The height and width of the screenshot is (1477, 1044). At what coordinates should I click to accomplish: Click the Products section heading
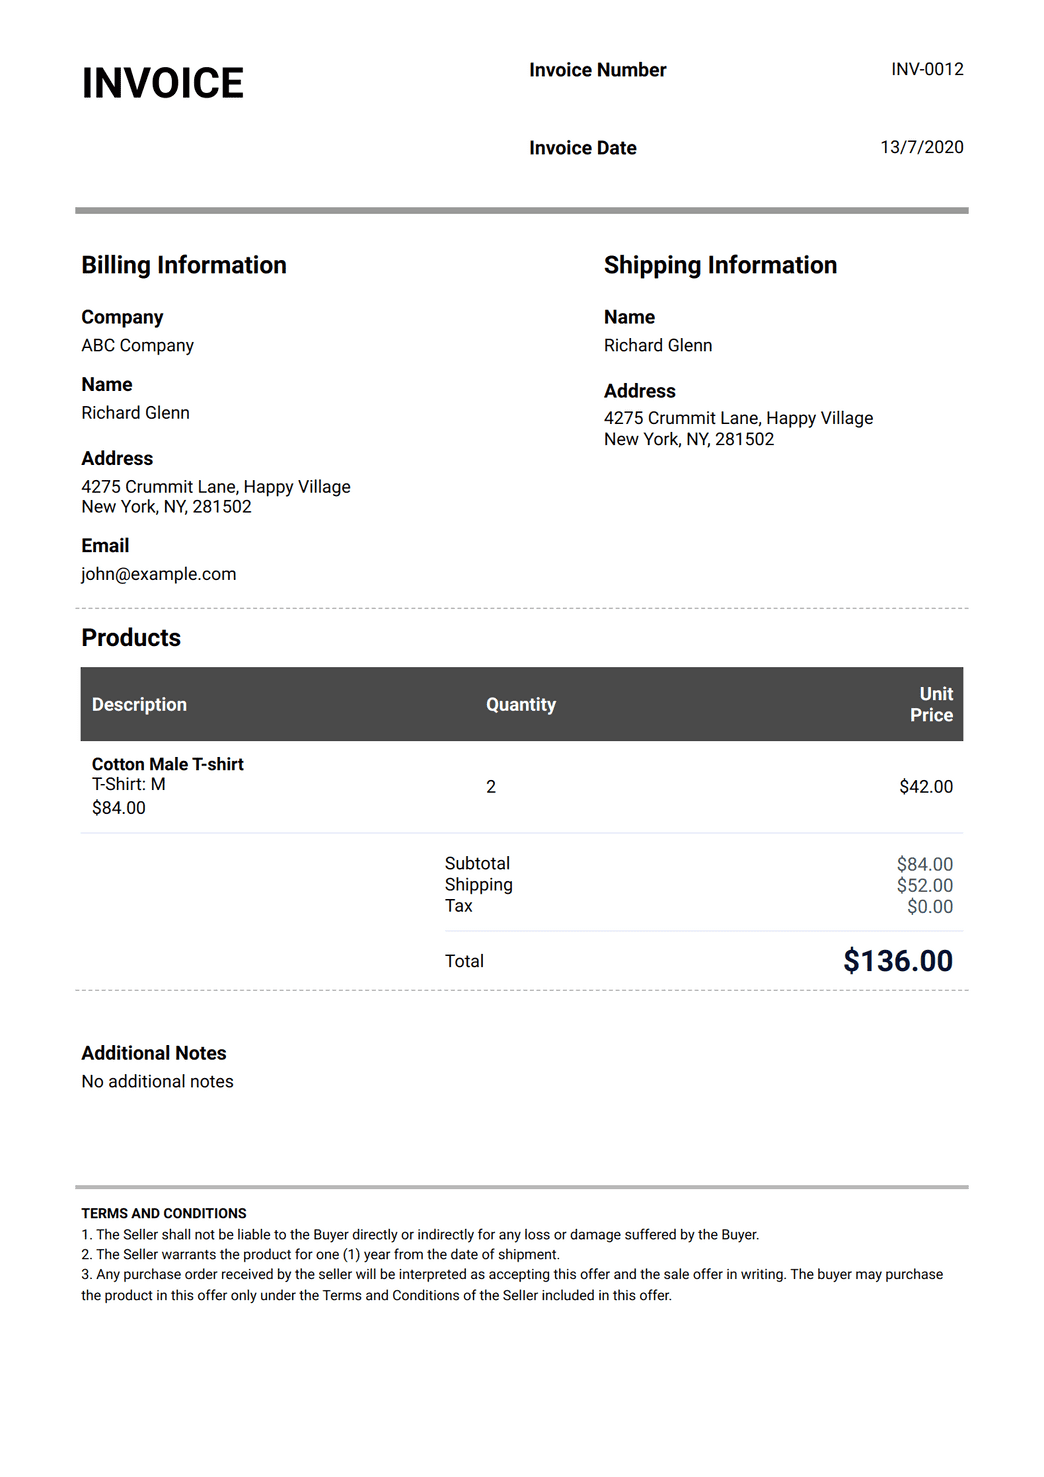131,638
